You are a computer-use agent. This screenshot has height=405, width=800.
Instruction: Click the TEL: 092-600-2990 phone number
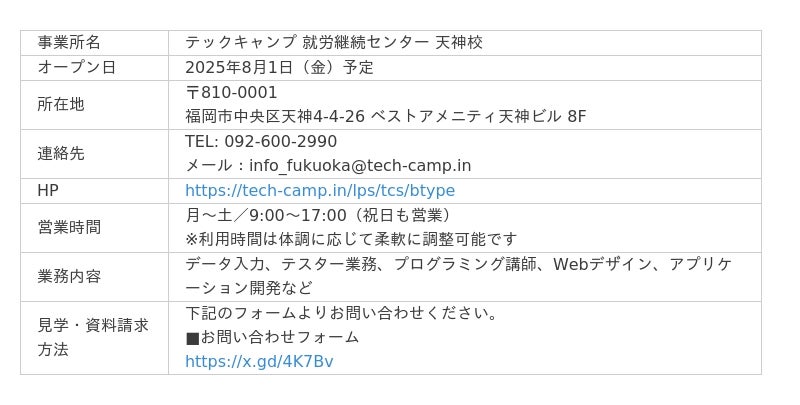[261, 141]
